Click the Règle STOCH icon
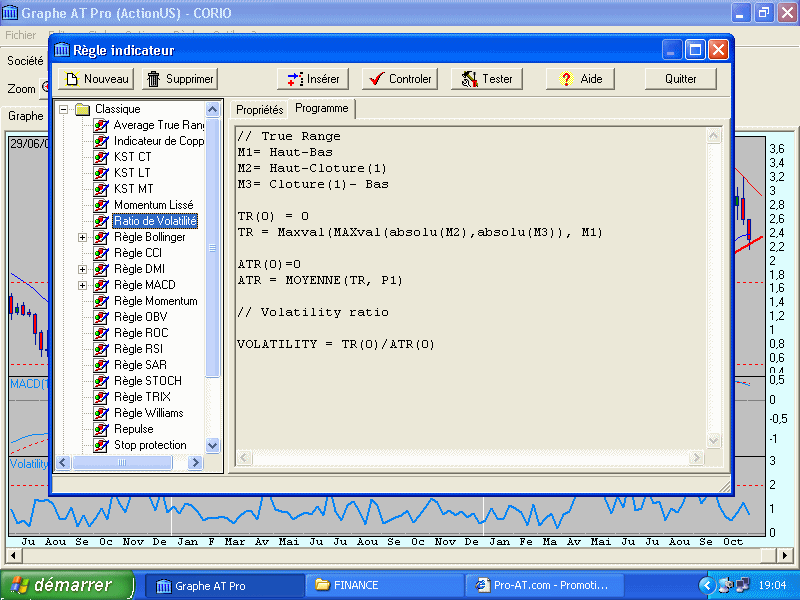The width and height of the screenshot is (800, 600). click(101, 381)
